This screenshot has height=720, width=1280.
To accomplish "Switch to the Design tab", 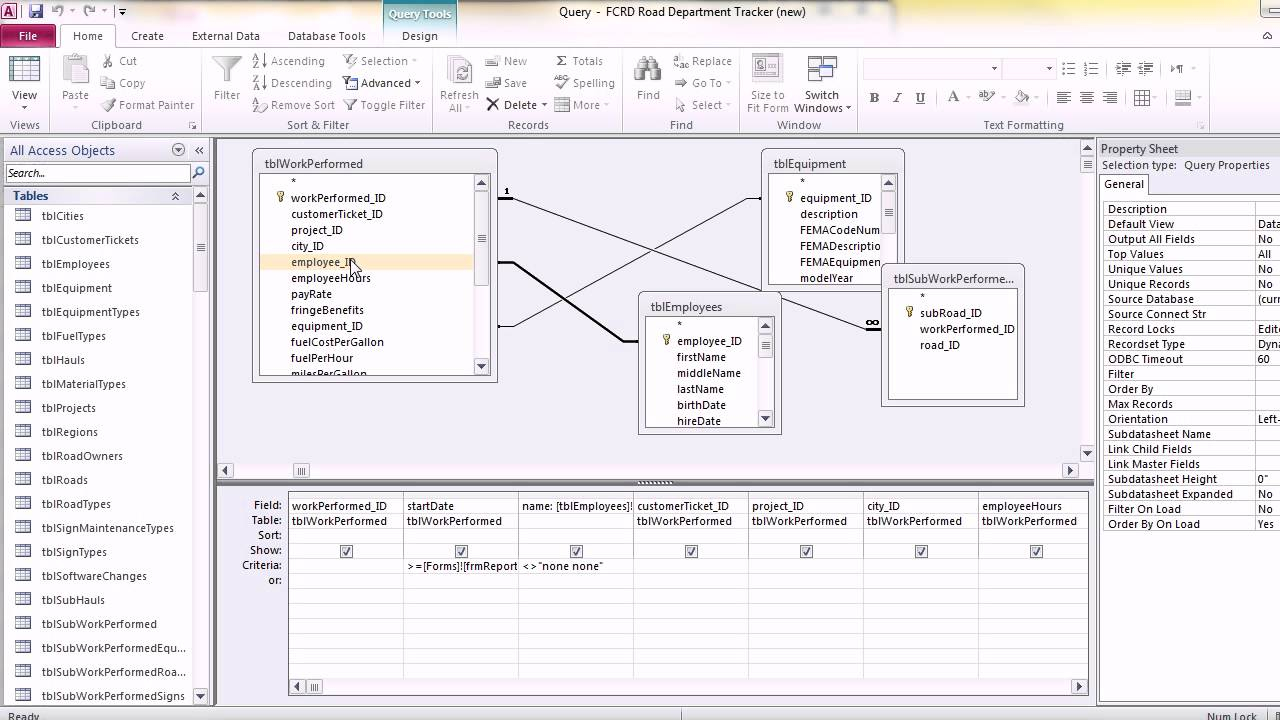I will pos(419,36).
